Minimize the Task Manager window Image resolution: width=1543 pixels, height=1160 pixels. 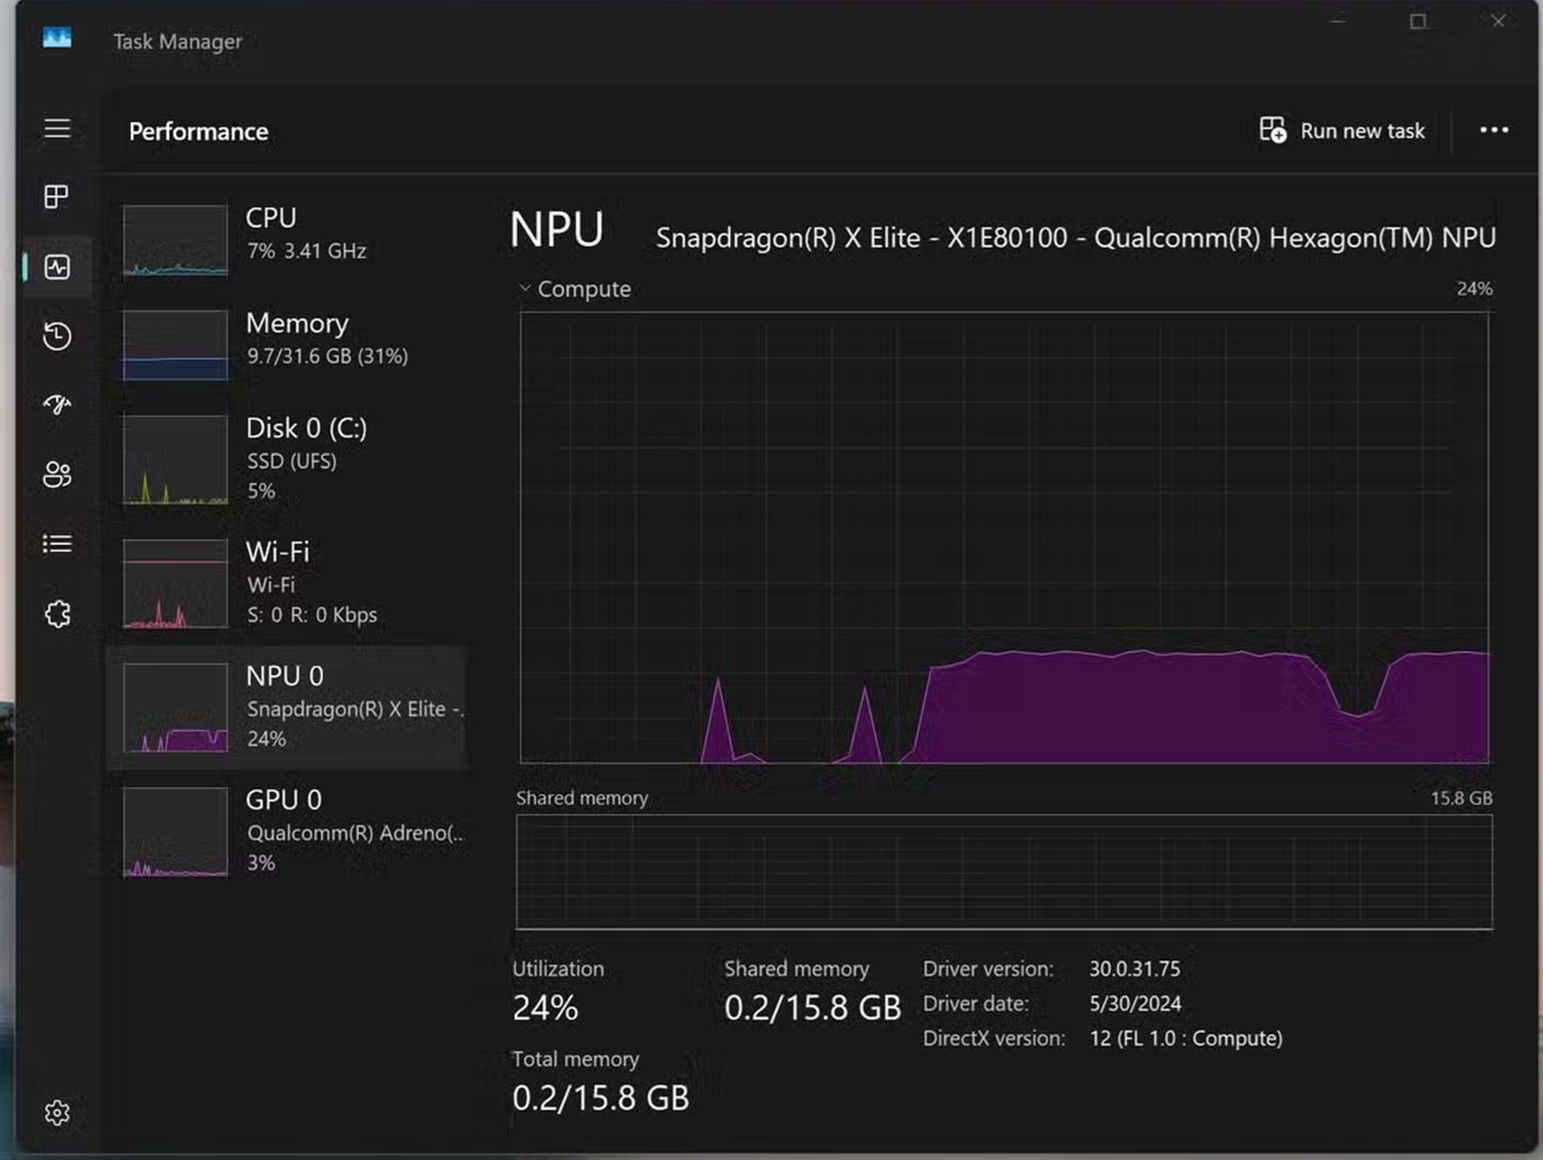(x=1338, y=21)
